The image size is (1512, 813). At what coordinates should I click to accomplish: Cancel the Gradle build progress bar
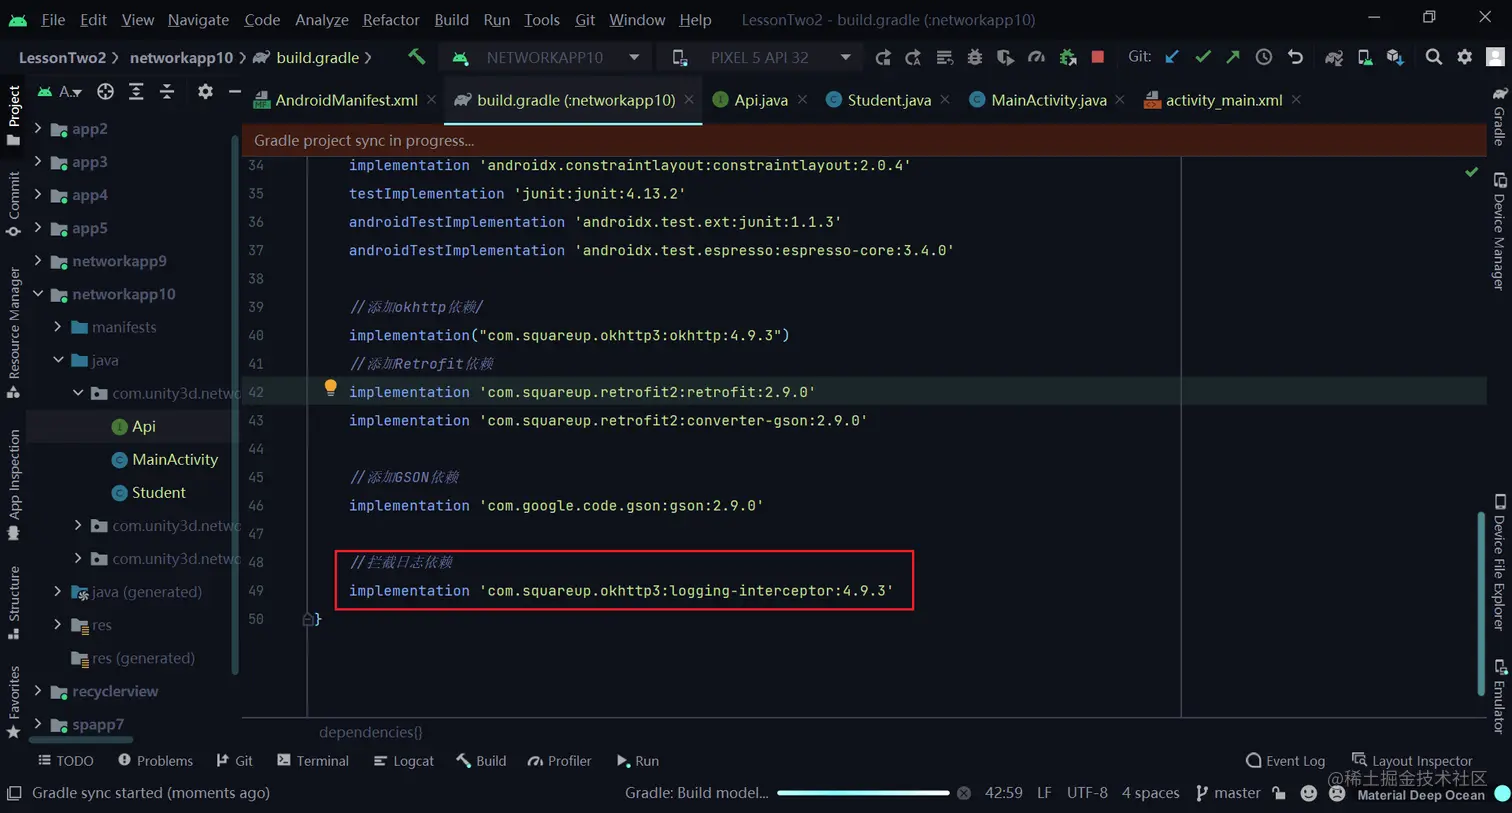[x=964, y=793]
